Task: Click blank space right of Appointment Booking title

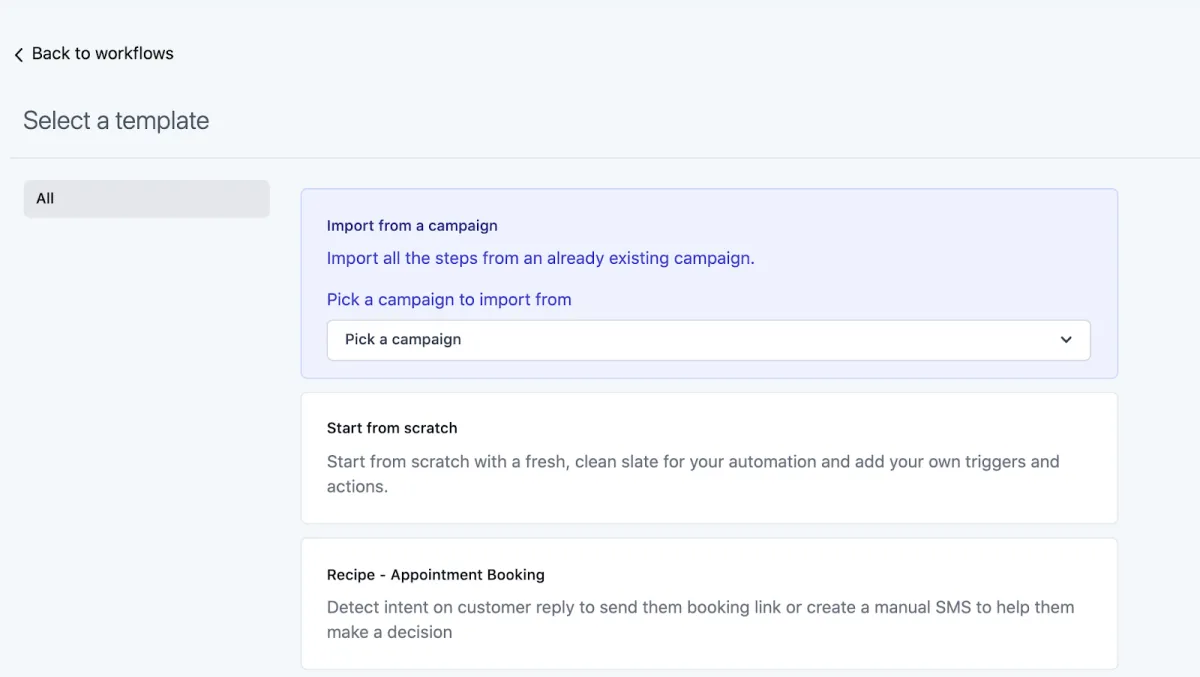Action: click(820, 575)
